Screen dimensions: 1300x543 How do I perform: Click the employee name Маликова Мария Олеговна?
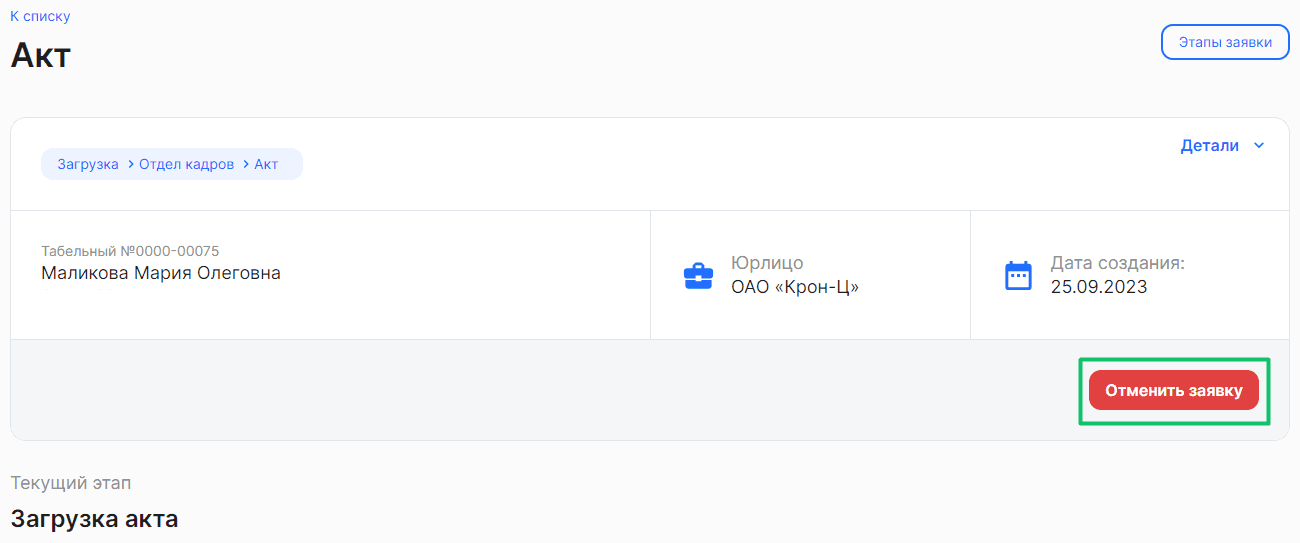click(x=161, y=273)
